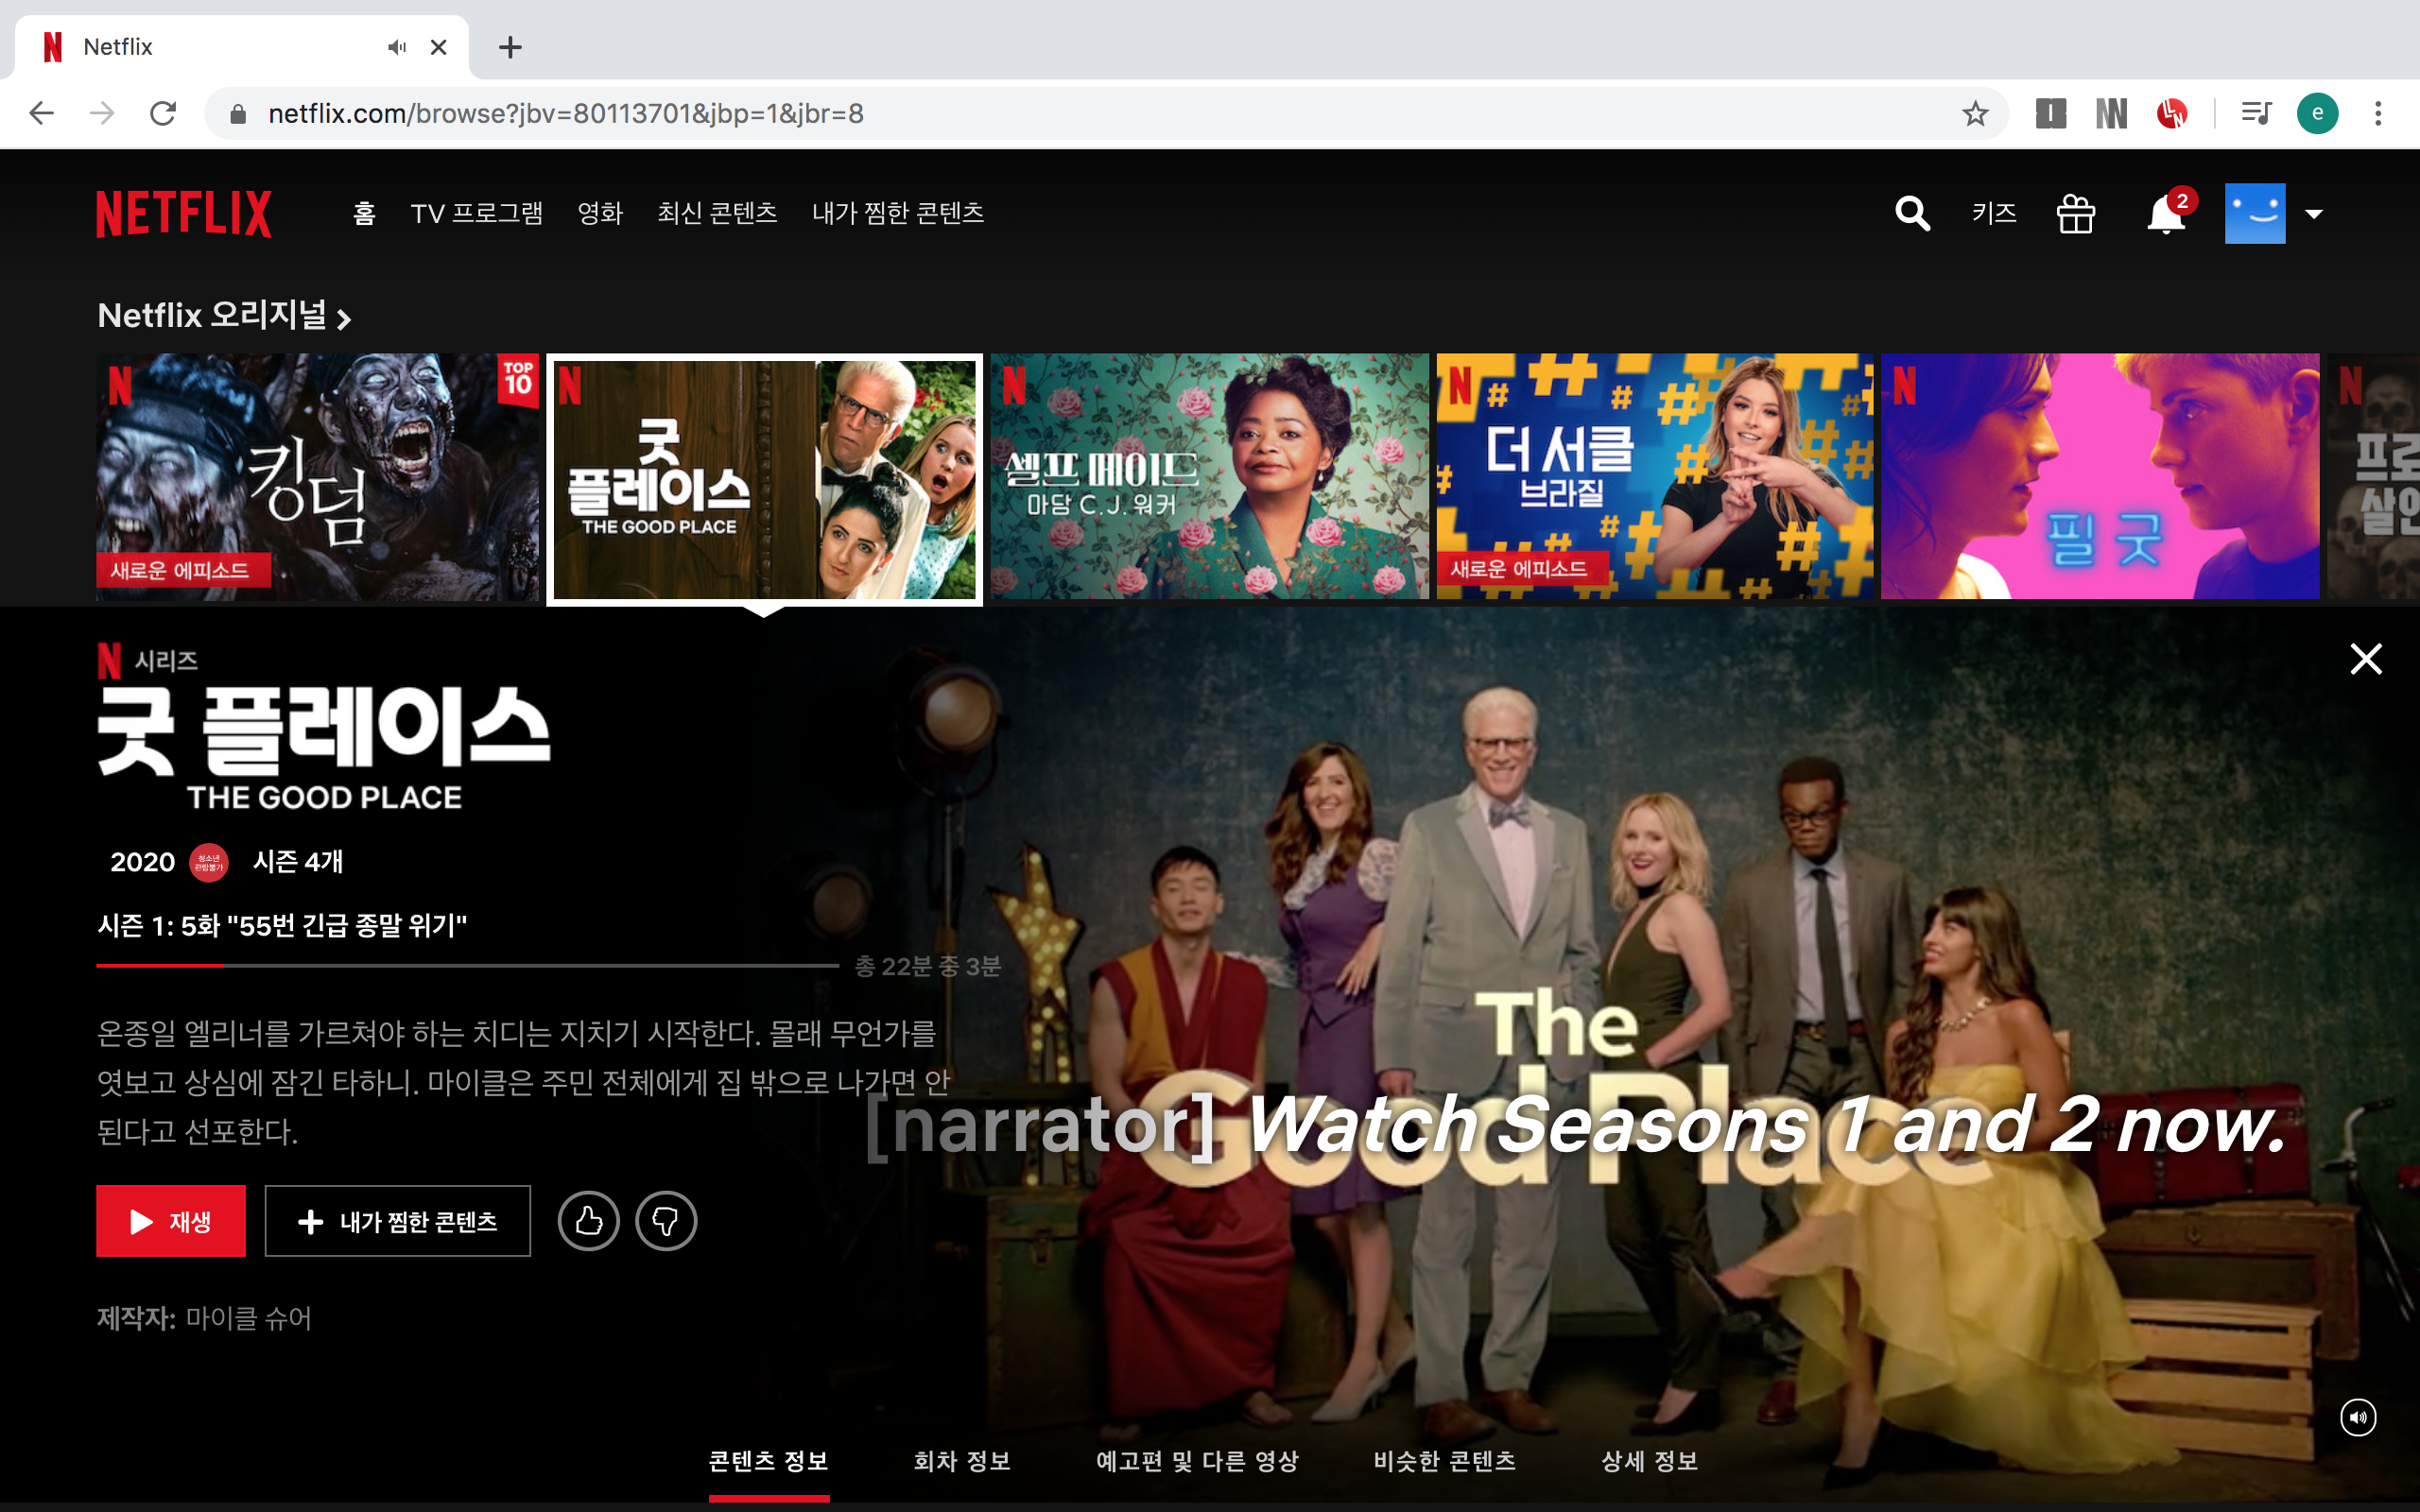Screen dimensions: 2420x1512
Task: Switch to 회차 정보 tab
Action: tap(962, 1461)
